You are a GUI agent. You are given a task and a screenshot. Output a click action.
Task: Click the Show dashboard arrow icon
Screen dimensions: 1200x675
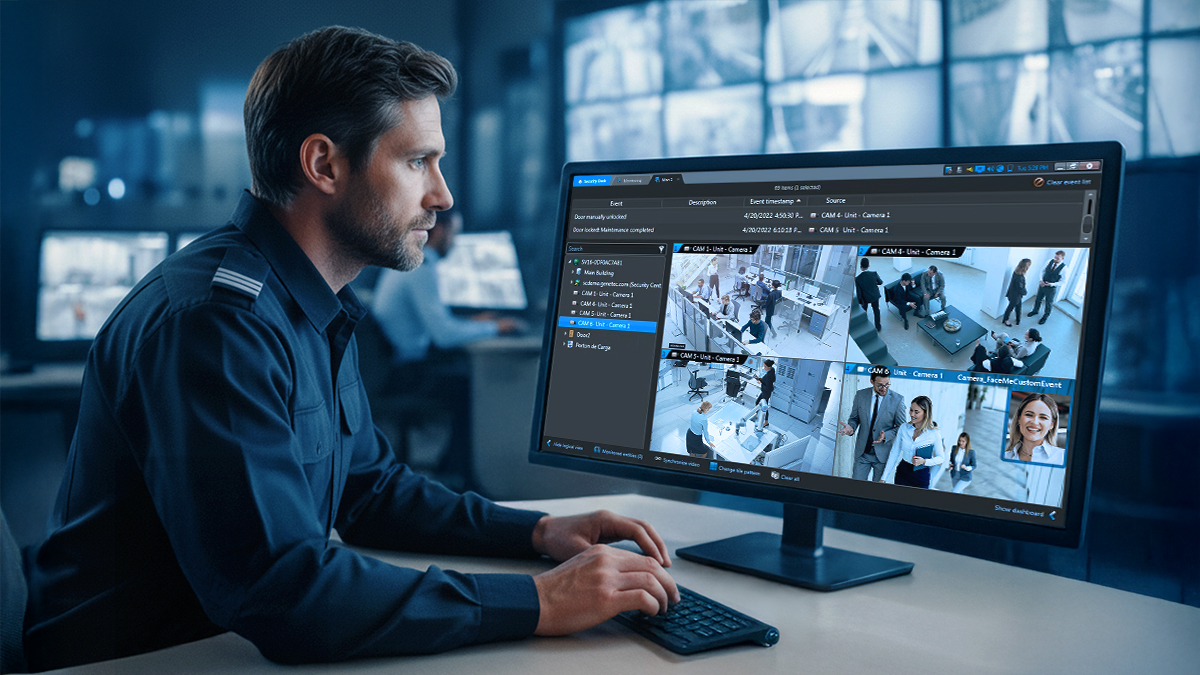(x=1052, y=514)
